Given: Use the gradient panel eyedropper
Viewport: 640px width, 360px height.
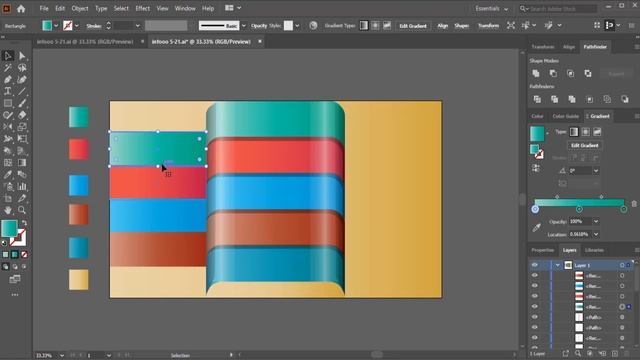Looking at the screenshot, I should click(536, 228).
